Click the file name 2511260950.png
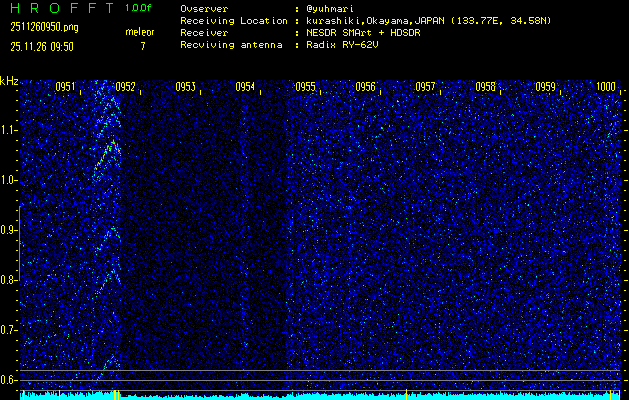 (45, 27)
